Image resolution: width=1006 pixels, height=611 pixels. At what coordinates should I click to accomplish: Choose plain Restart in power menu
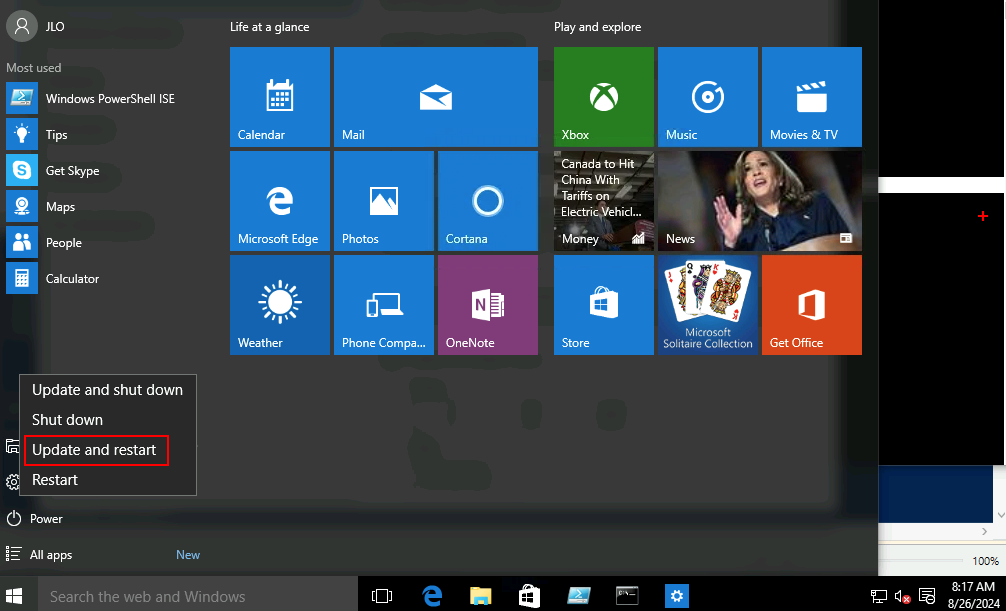[x=108, y=479]
